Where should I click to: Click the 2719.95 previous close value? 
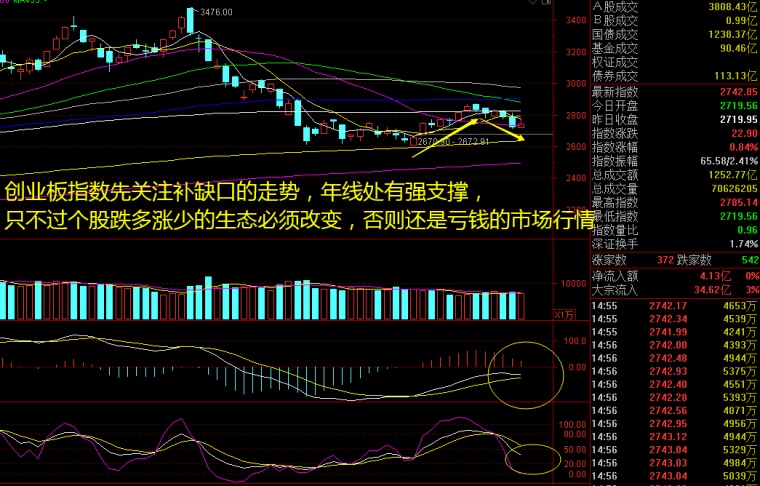pyautogui.click(x=739, y=119)
